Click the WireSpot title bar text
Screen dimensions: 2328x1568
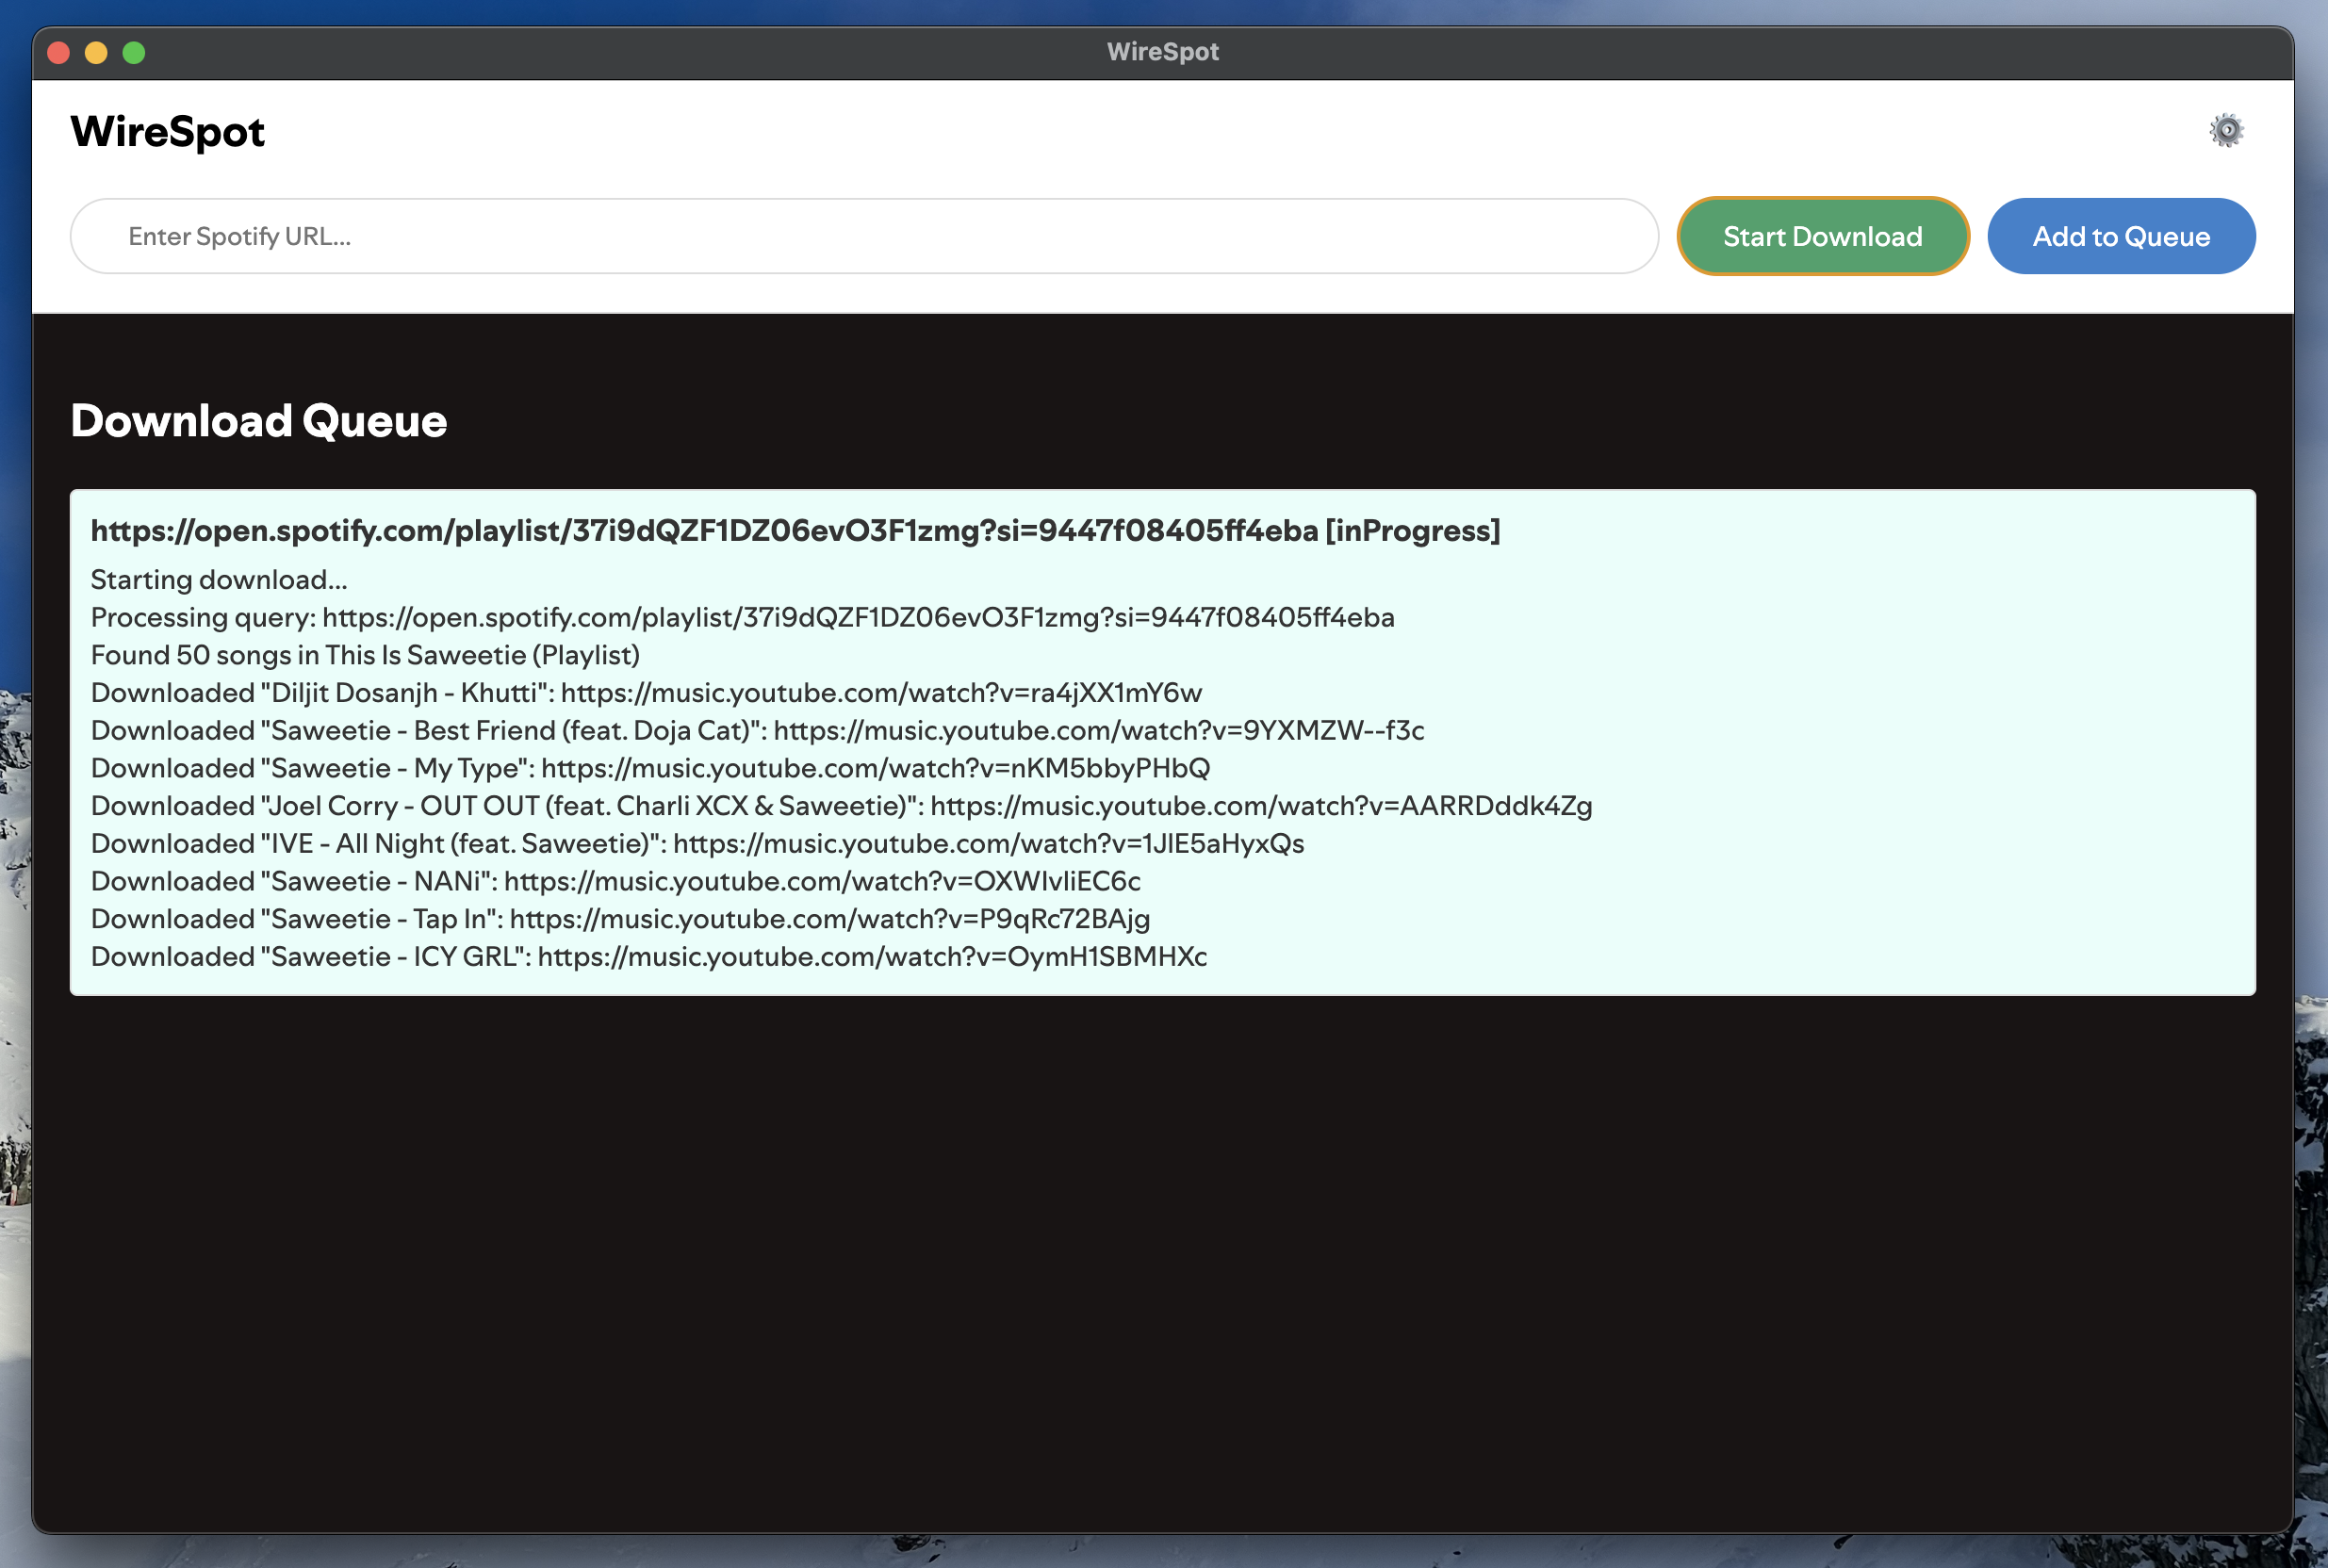(1162, 52)
